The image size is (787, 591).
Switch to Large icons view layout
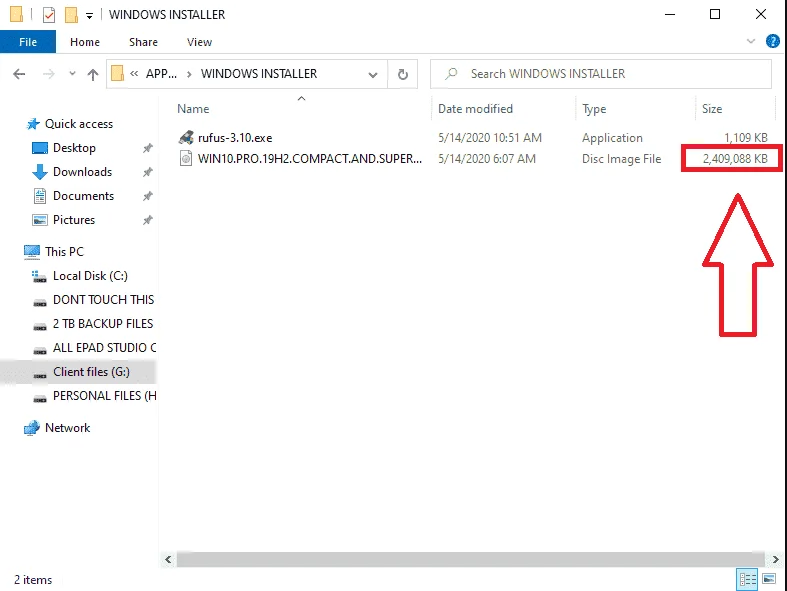click(769, 579)
